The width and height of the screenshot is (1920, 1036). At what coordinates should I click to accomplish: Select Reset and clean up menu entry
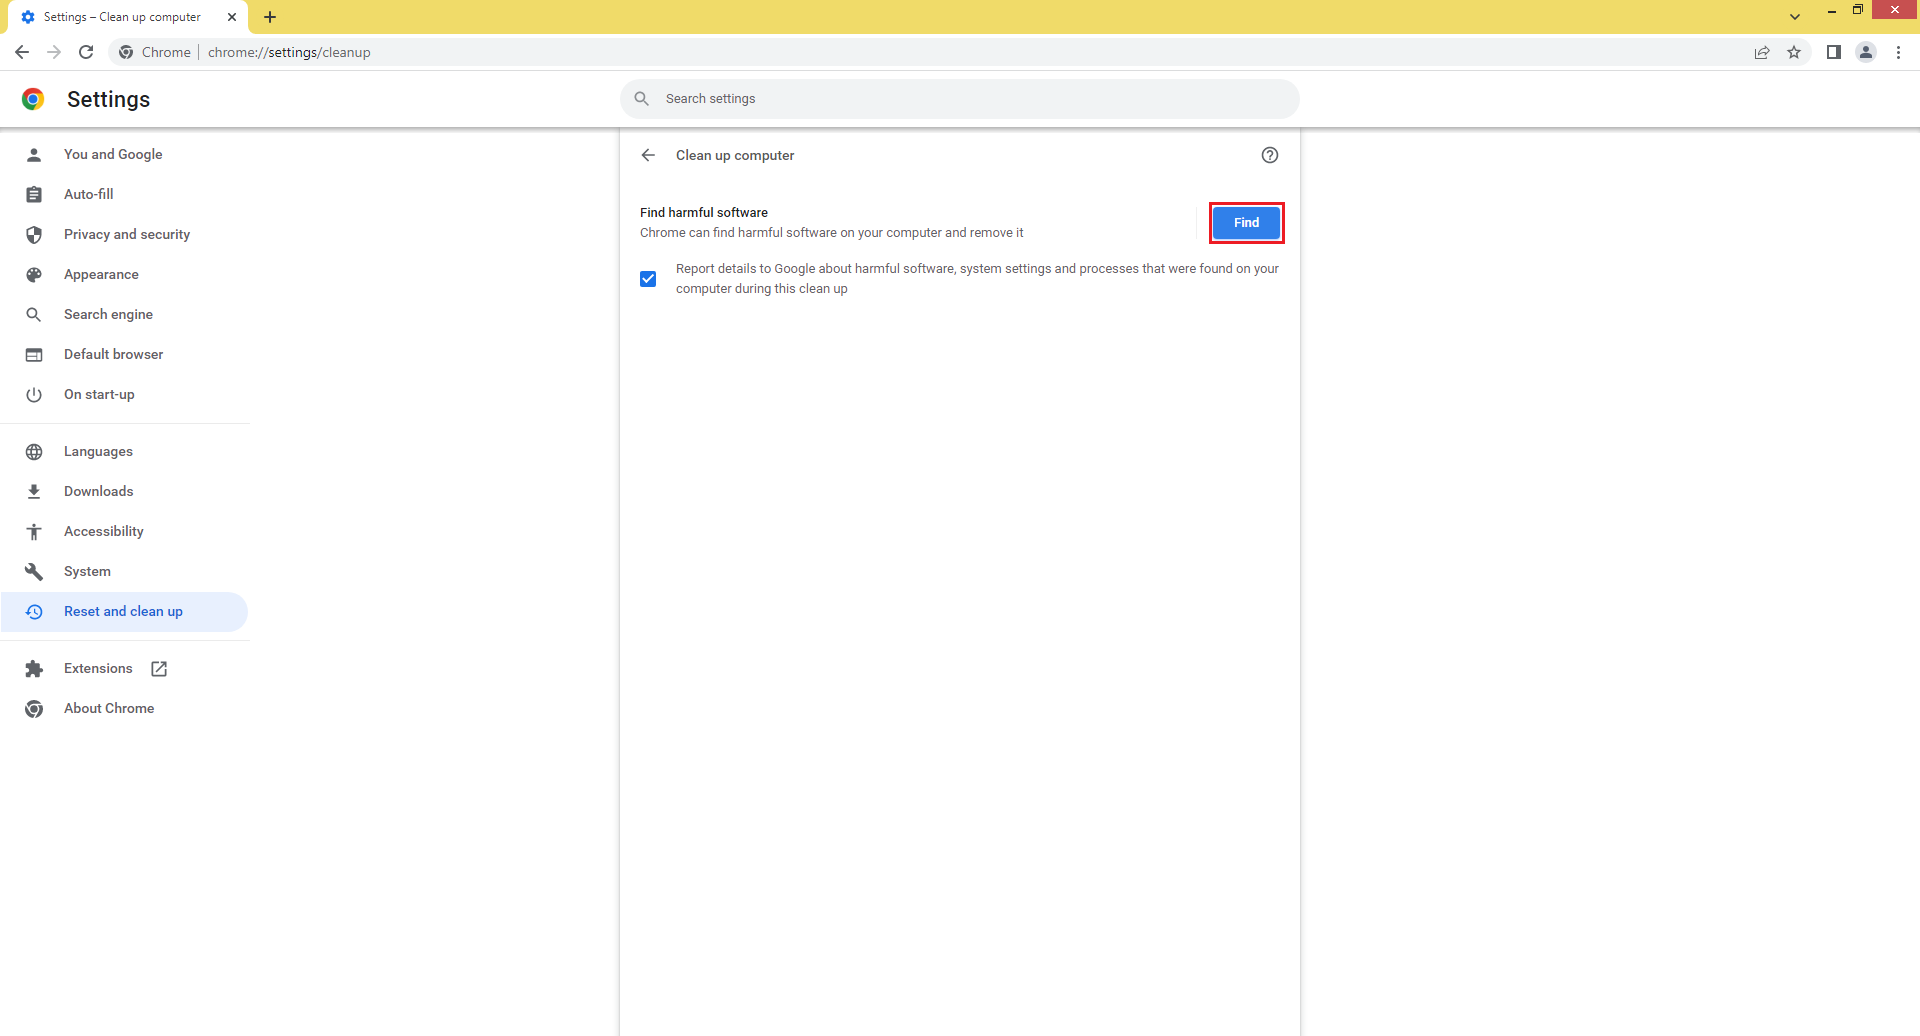[x=123, y=611]
